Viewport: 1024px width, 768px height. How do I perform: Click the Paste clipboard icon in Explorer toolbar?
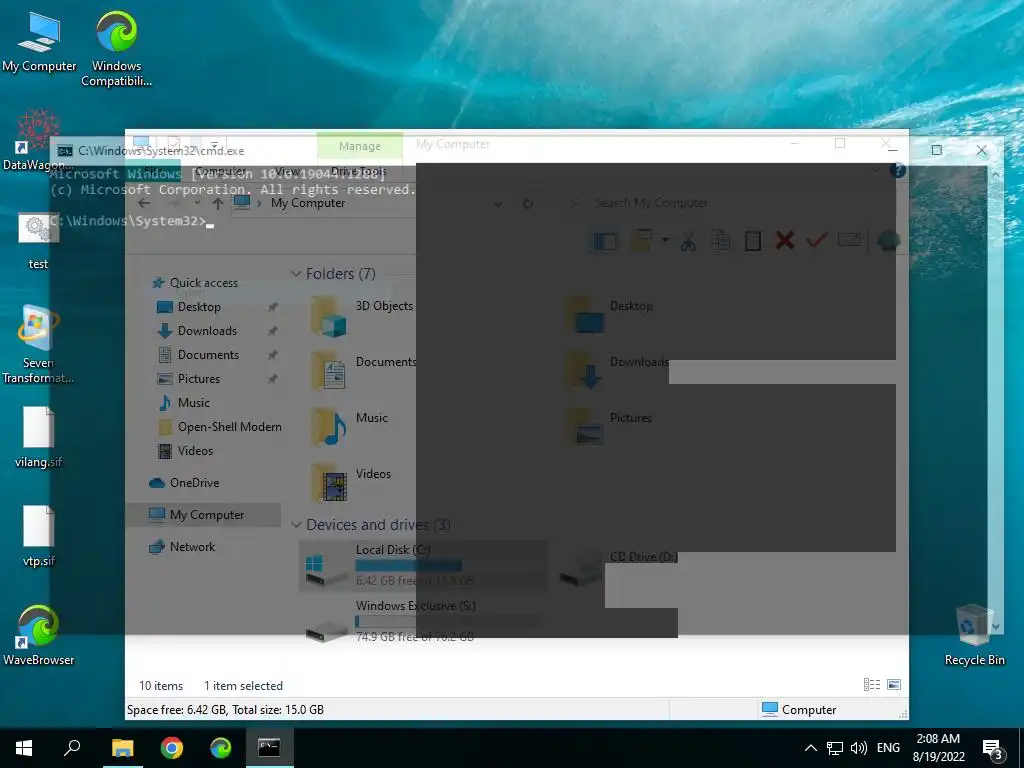click(x=752, y=241)
